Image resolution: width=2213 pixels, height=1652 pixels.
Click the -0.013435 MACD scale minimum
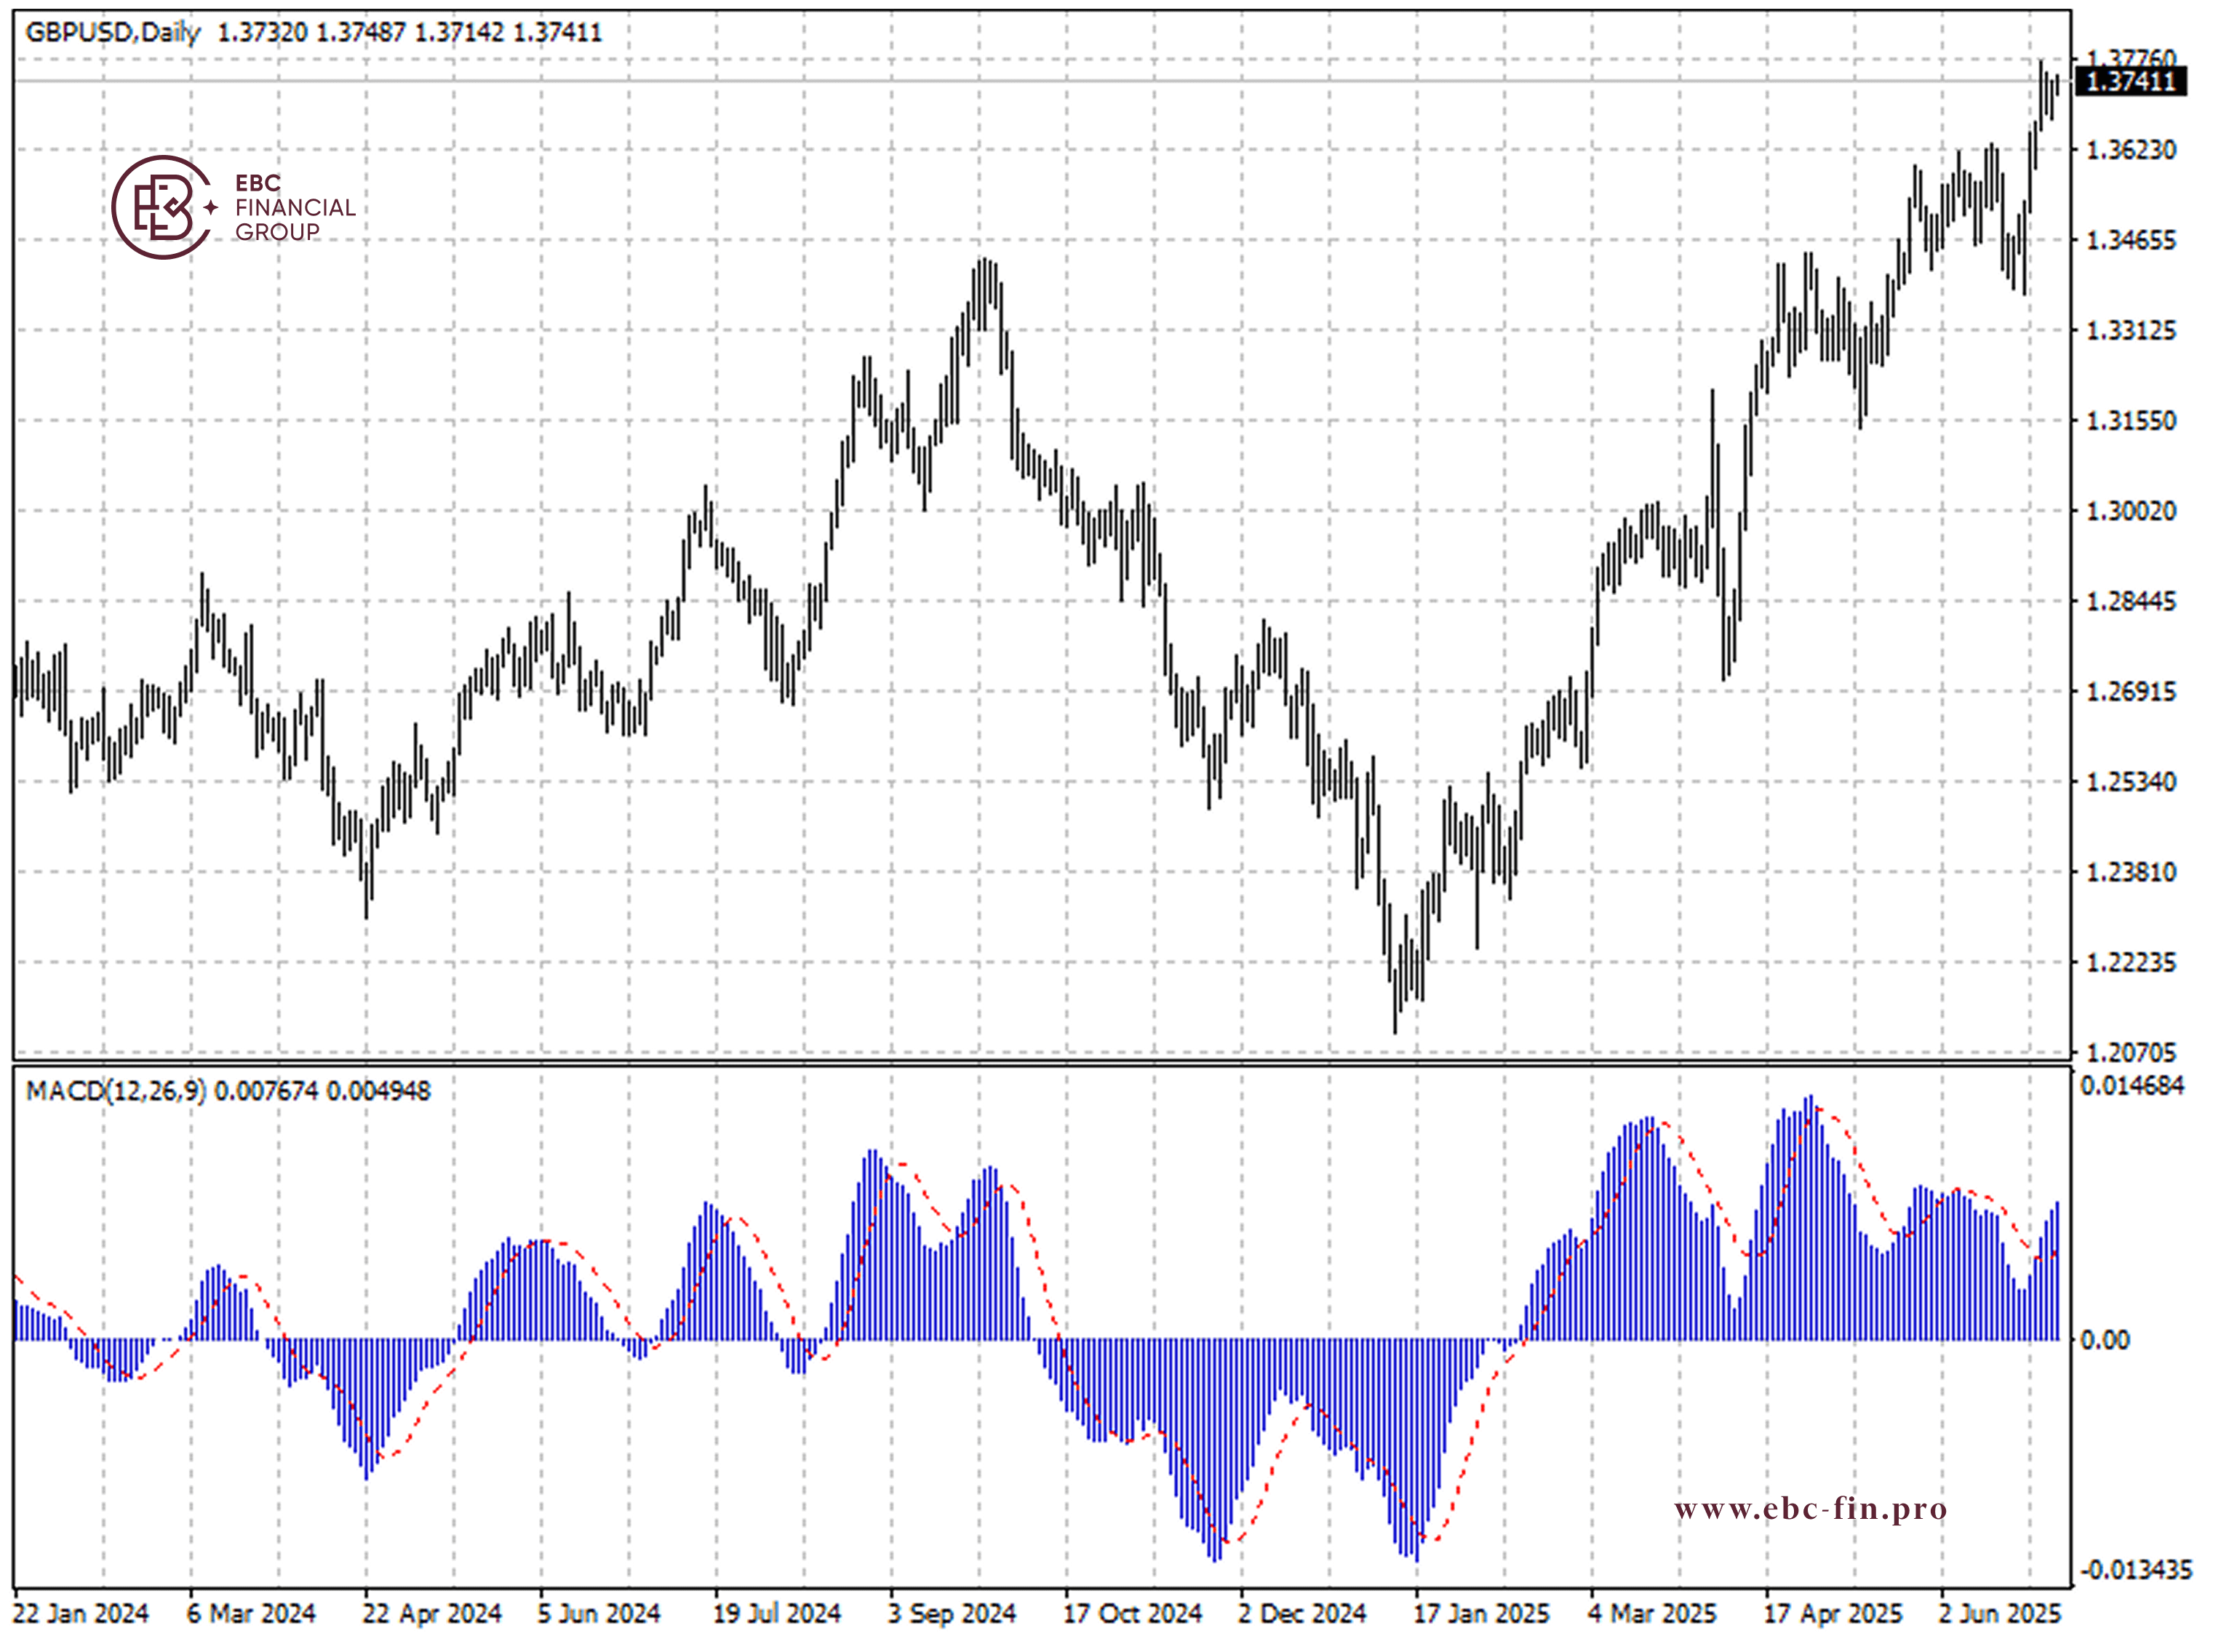tap(2136, 1570)
